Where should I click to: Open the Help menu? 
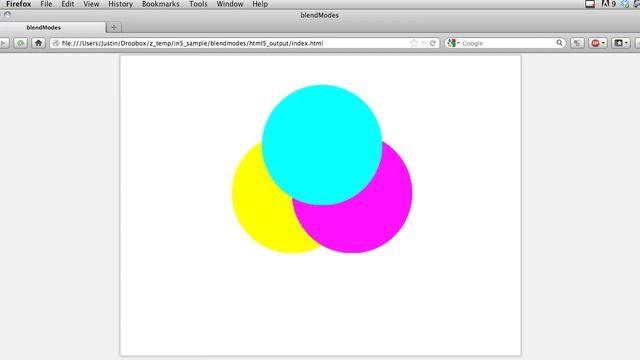pyautogui.click(x=260, y=4)
